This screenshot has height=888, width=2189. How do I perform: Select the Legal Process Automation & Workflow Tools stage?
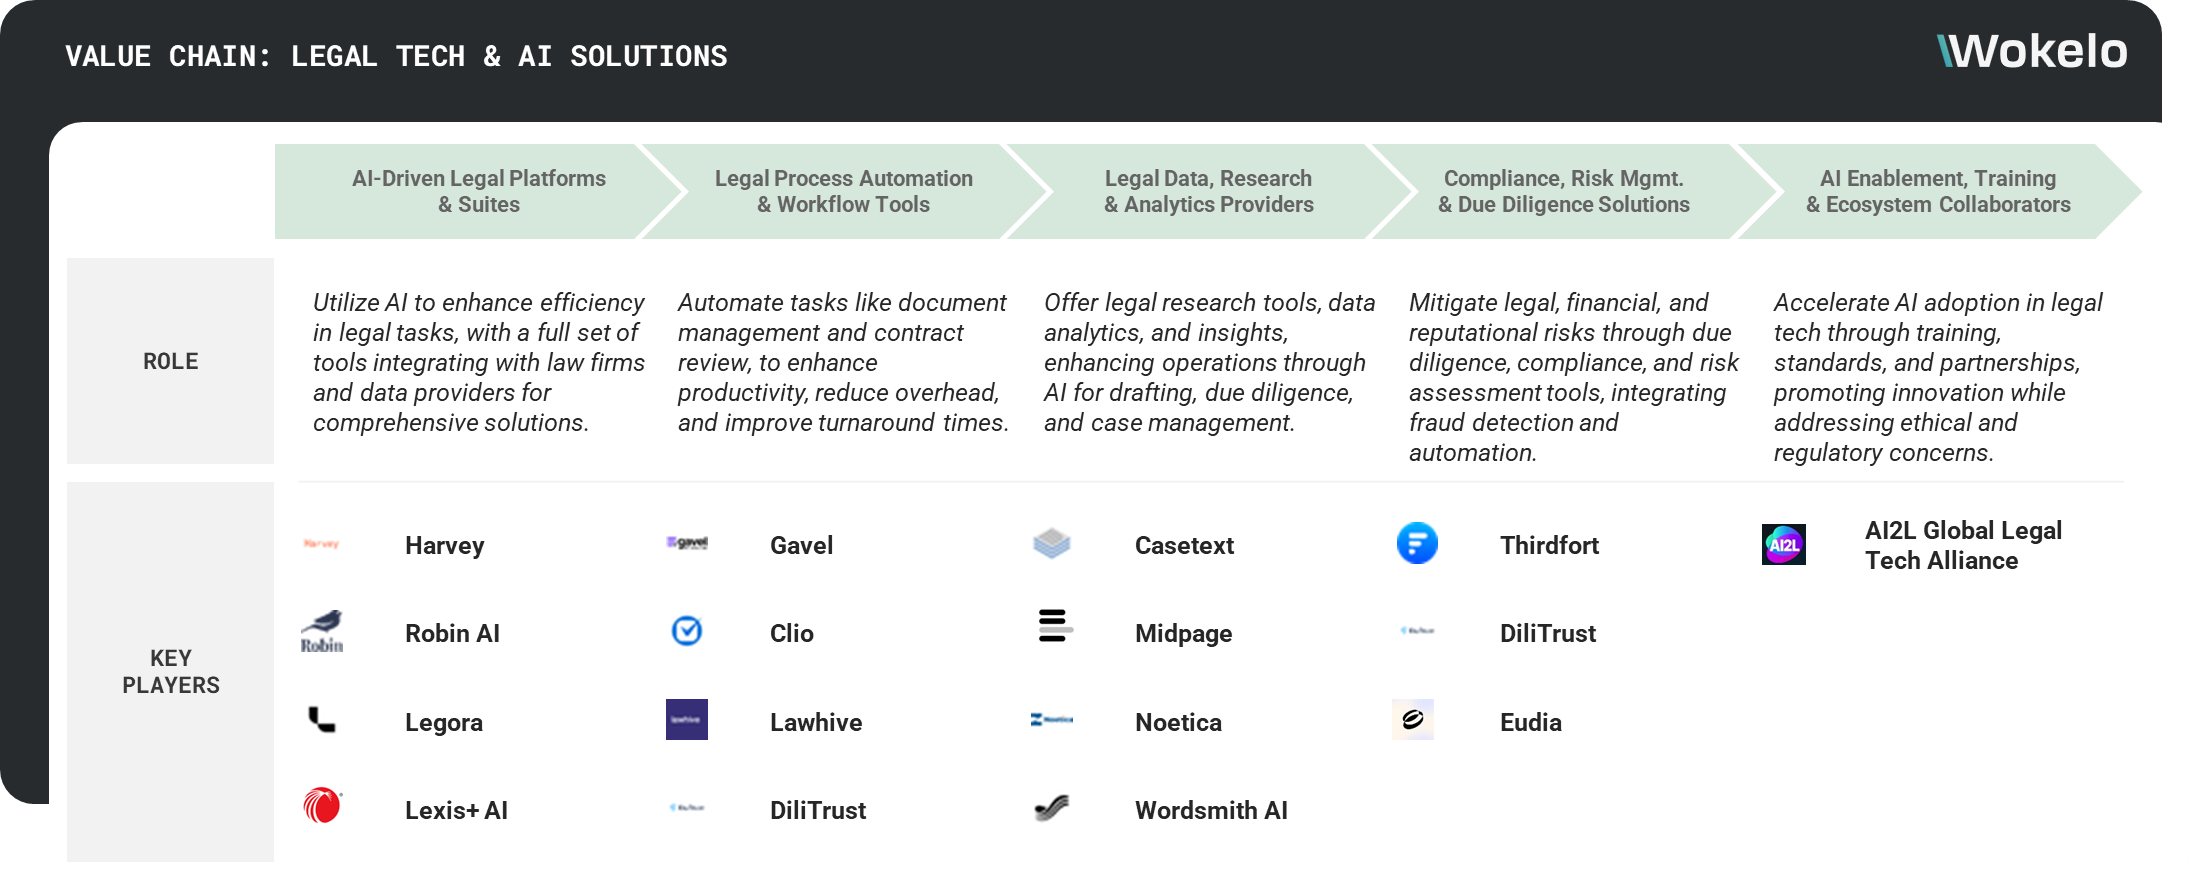(x=844, y=191)
